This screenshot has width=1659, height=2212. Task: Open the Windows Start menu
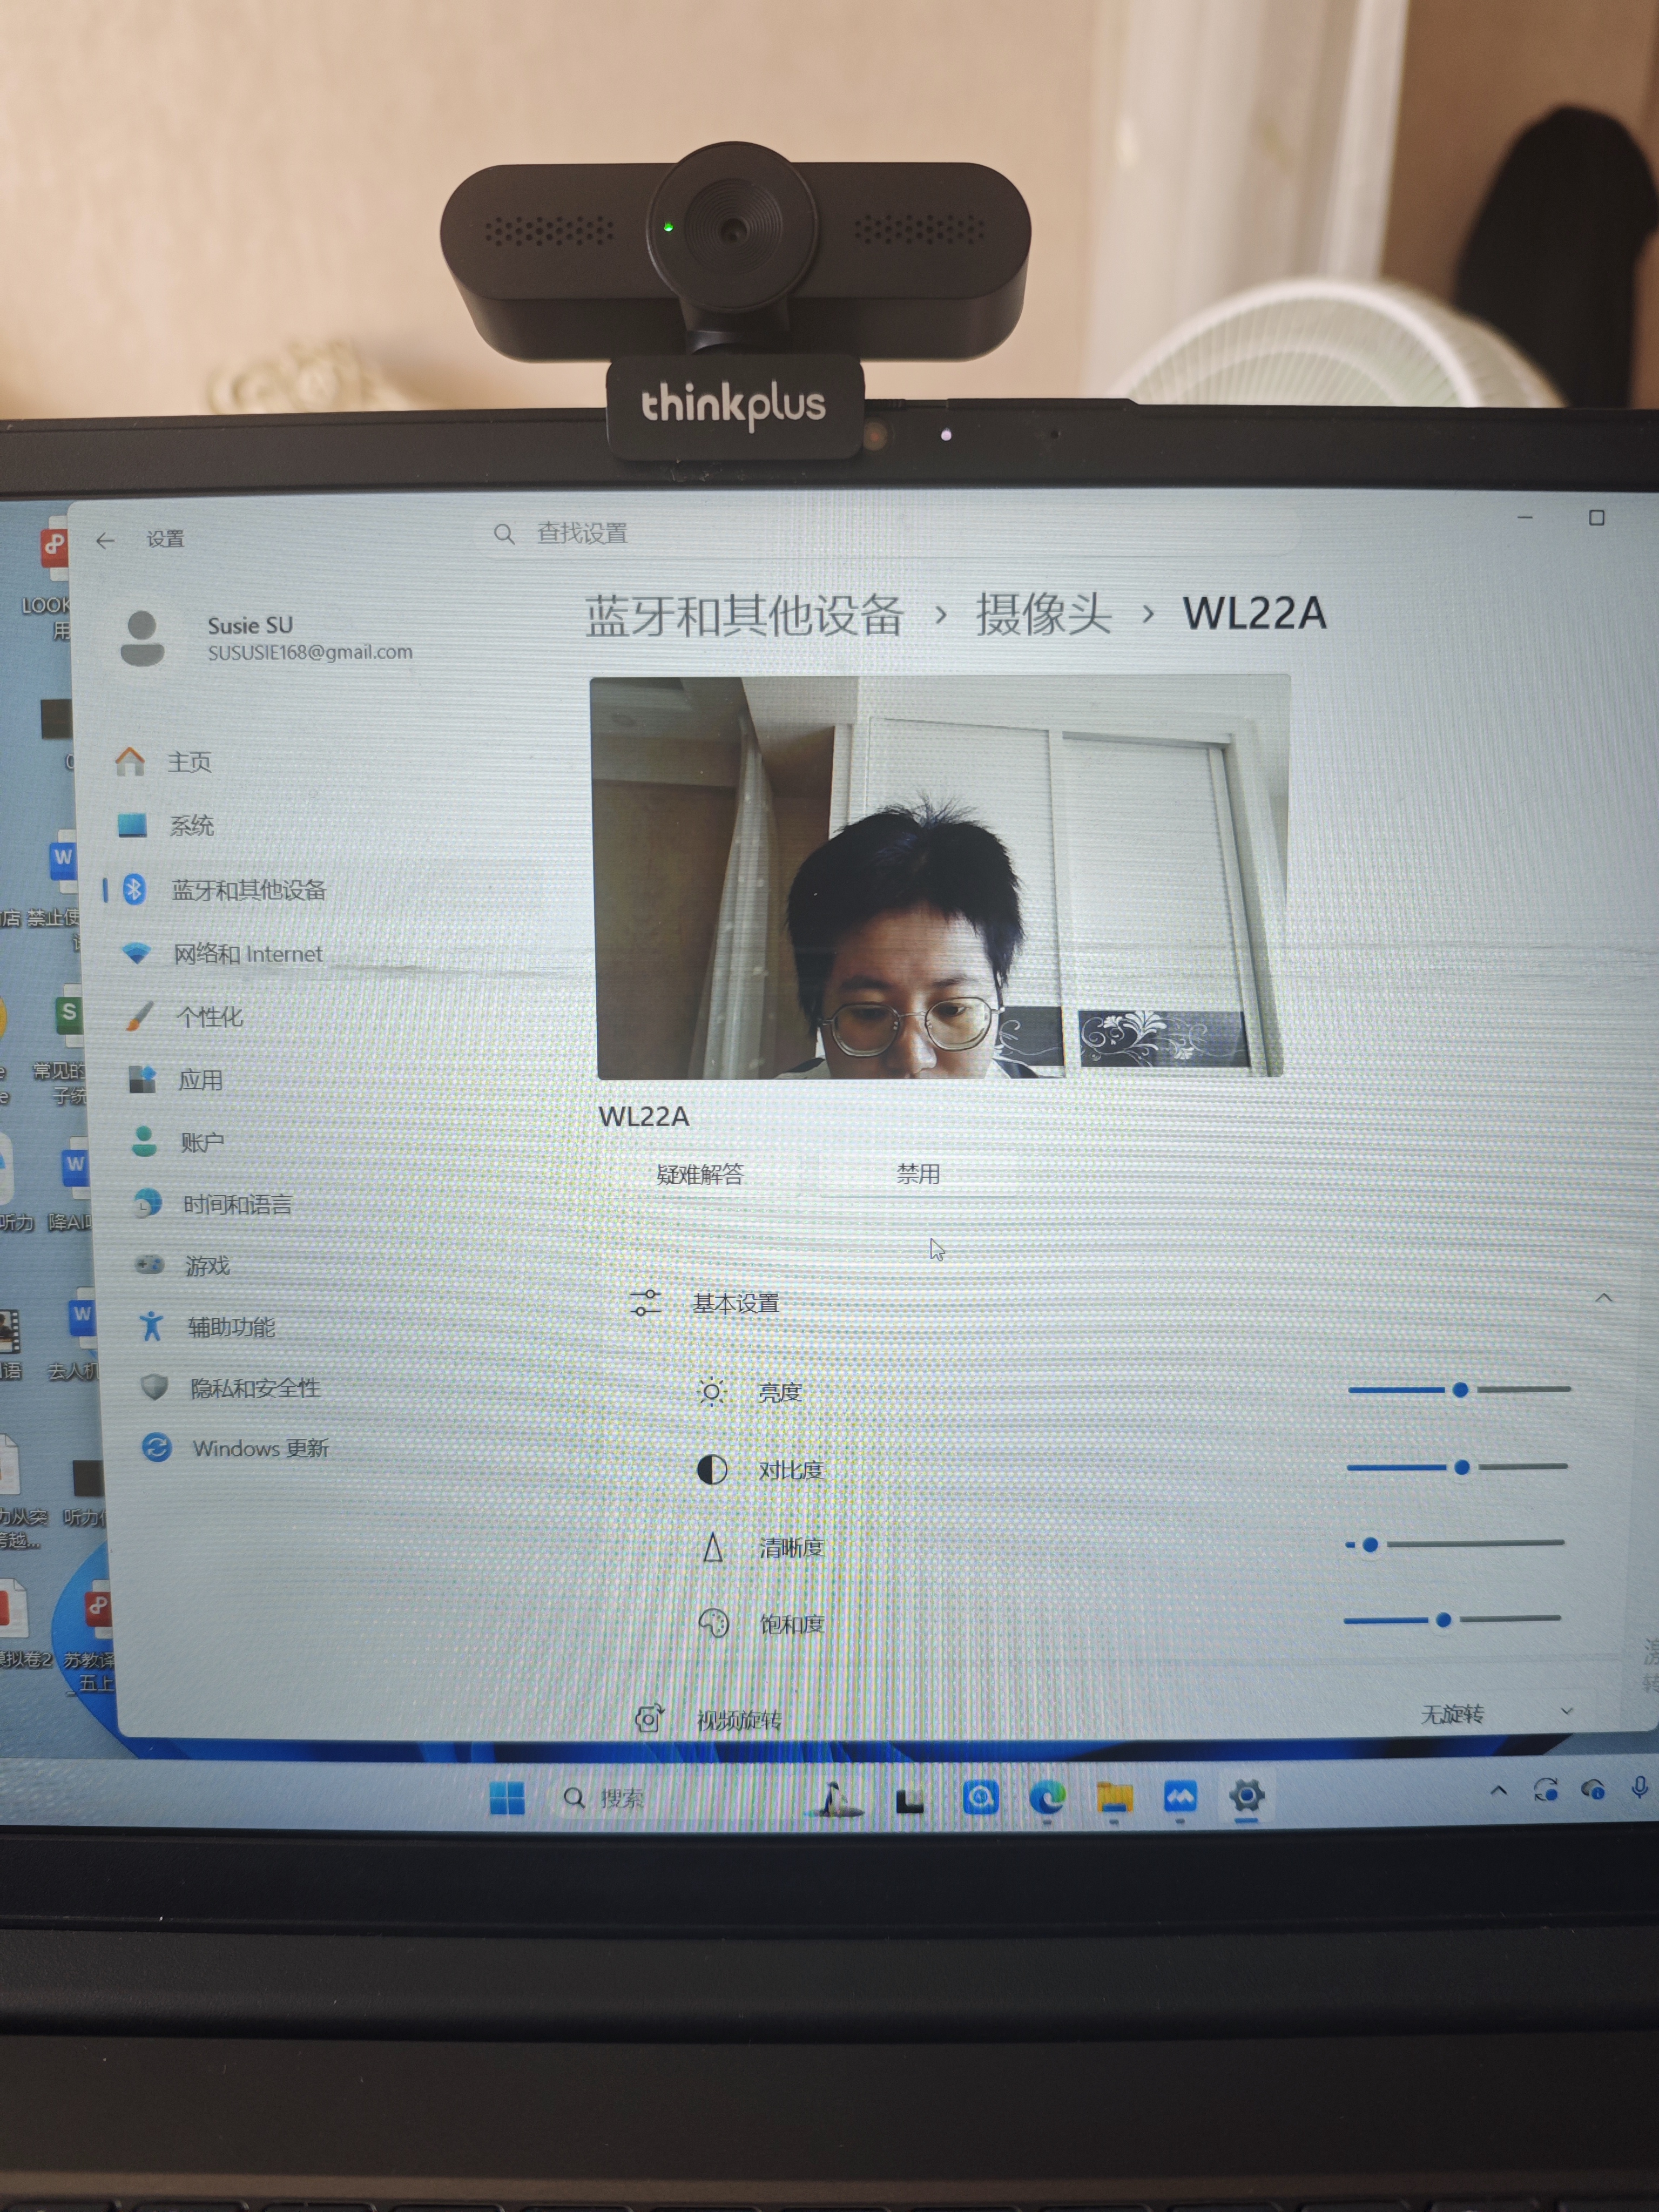pos(507,1797)
